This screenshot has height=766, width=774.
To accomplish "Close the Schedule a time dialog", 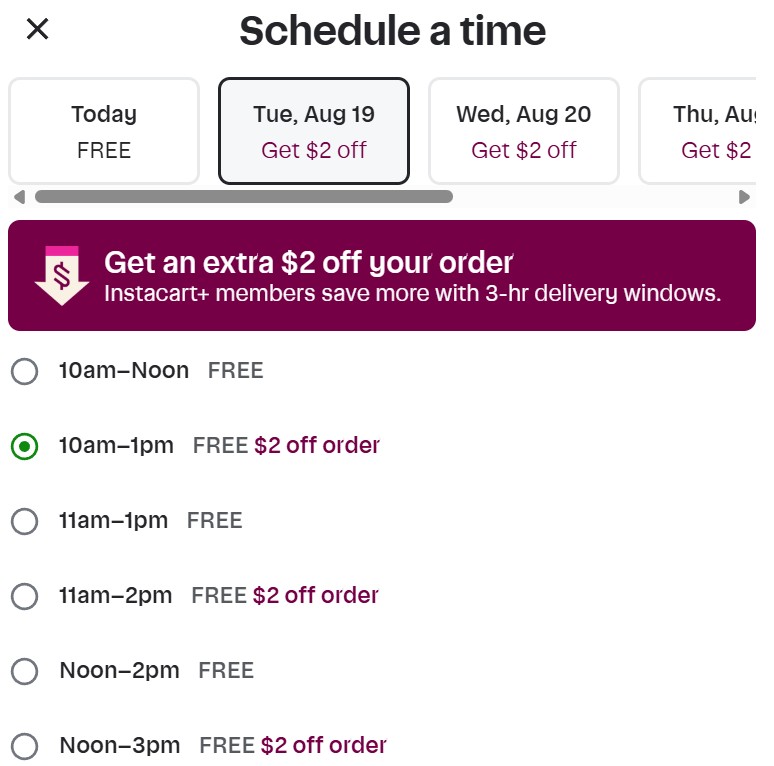I will 37,29.
